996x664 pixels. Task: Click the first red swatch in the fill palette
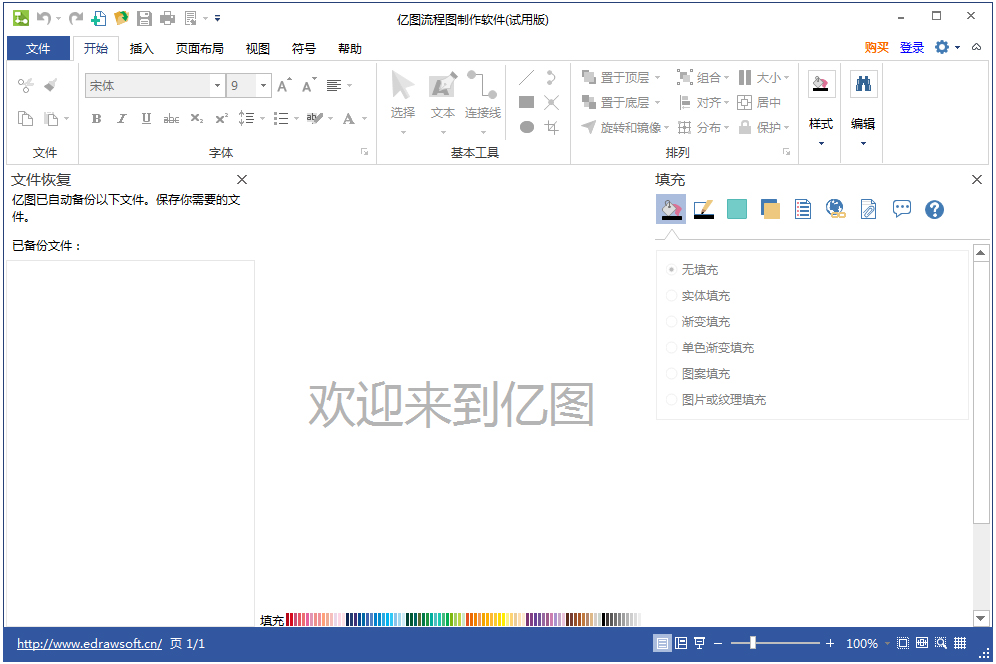pos(288,619)
